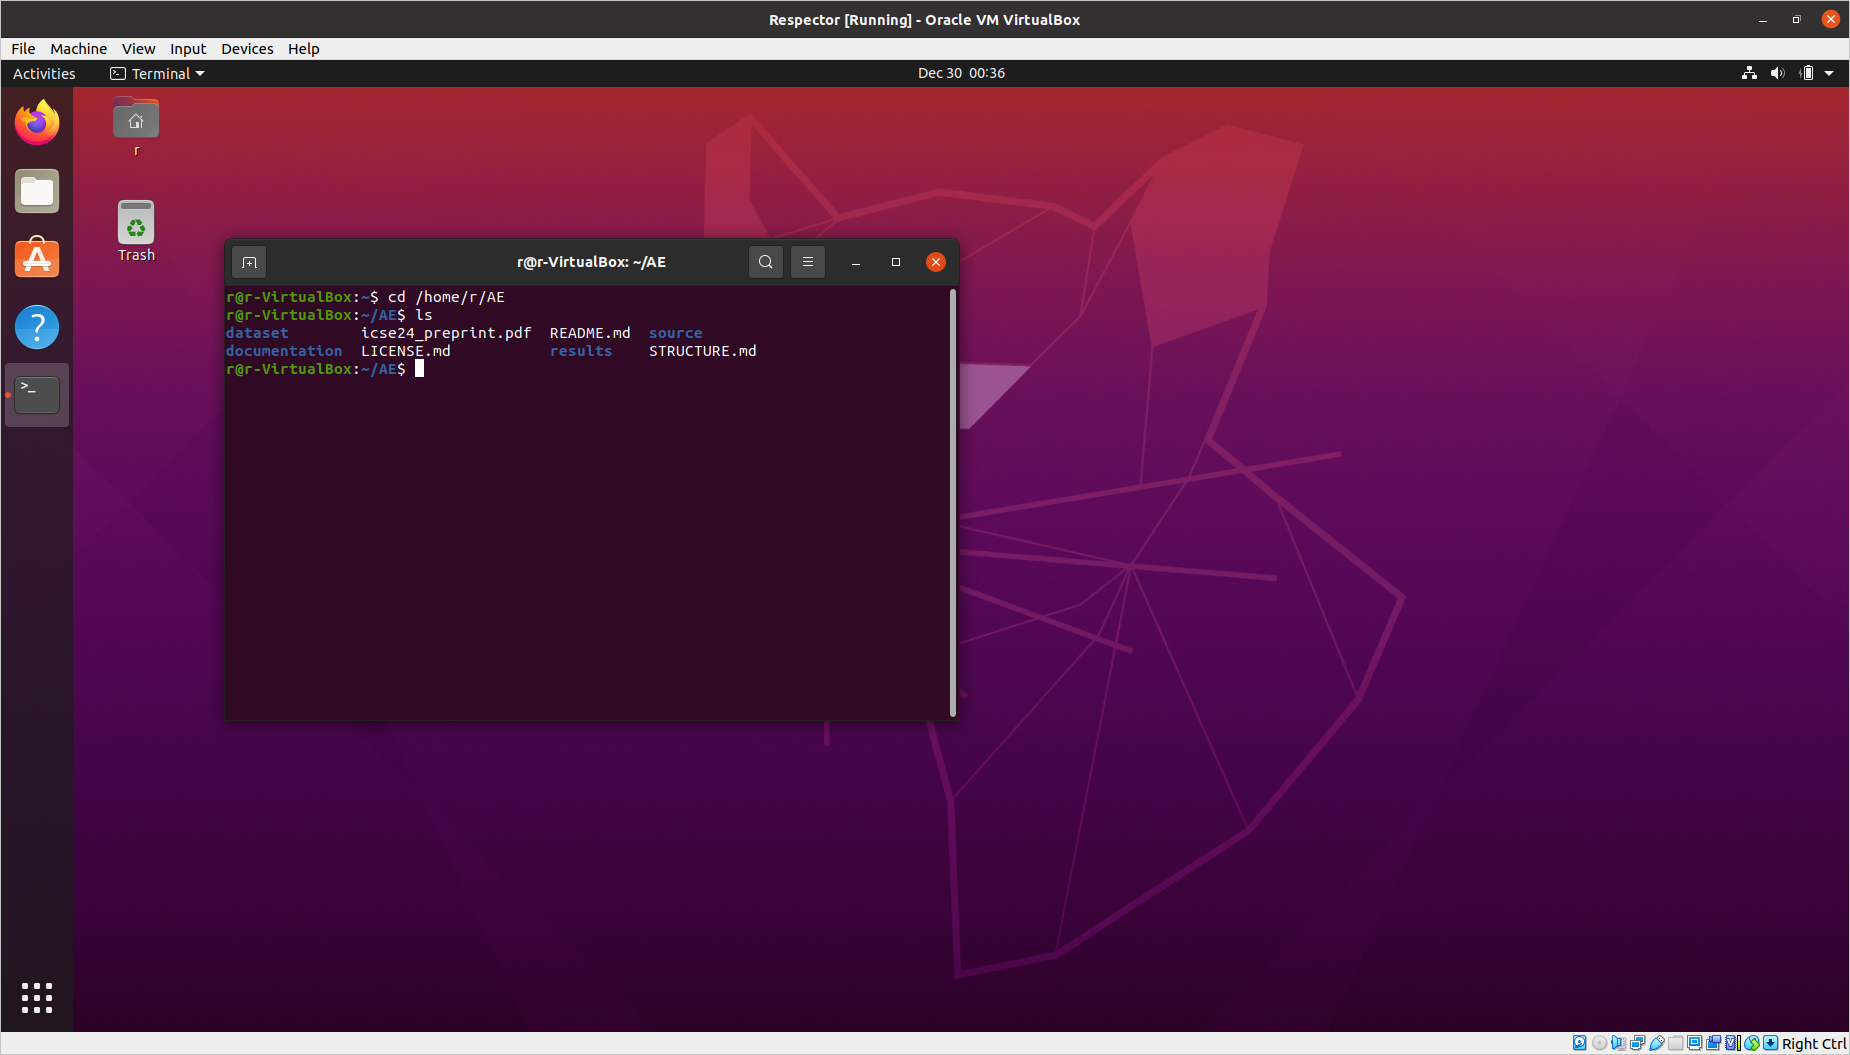The height and width of the screenshot is (1055, 1850).
Task: Click VirtualBox recording status icon
Action: pyautogui.click(x=1713, y=1043)
